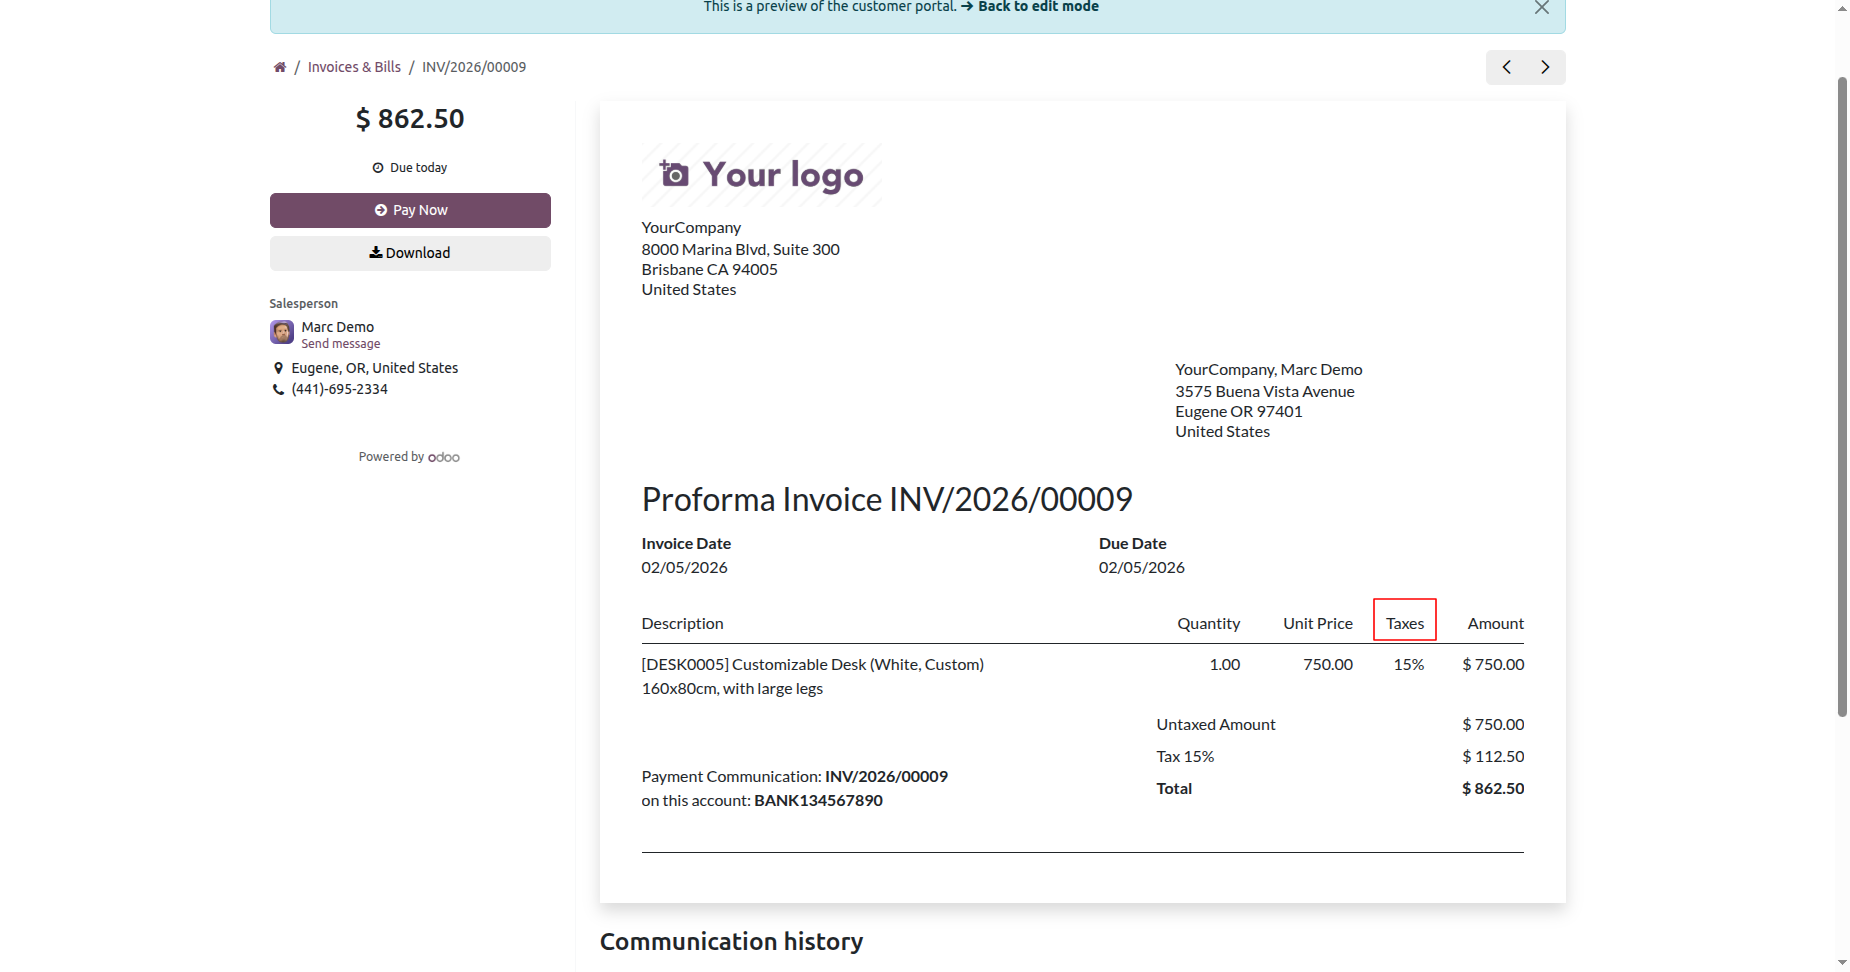
Task: Click the location pin icon near Eugene
Action: click(x=278, y=368)
